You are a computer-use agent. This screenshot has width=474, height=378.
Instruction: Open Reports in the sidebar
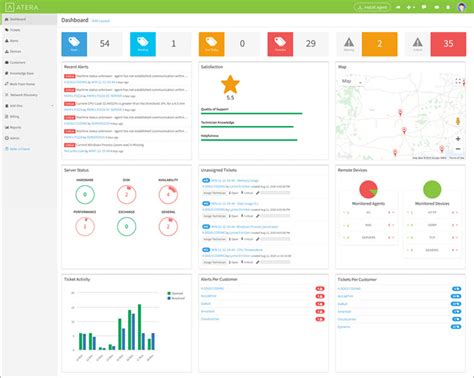pyautogui.click(x=15, y=127)
